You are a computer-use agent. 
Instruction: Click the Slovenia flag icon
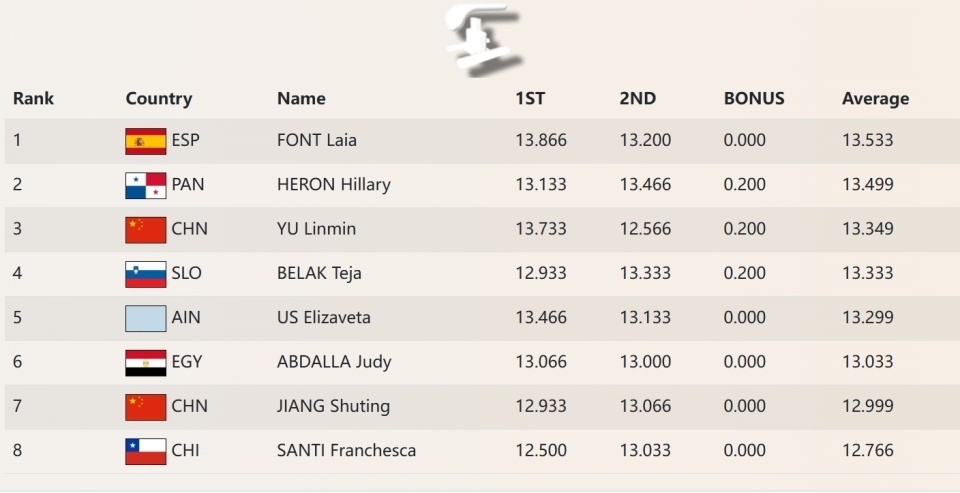pos(145,274)
